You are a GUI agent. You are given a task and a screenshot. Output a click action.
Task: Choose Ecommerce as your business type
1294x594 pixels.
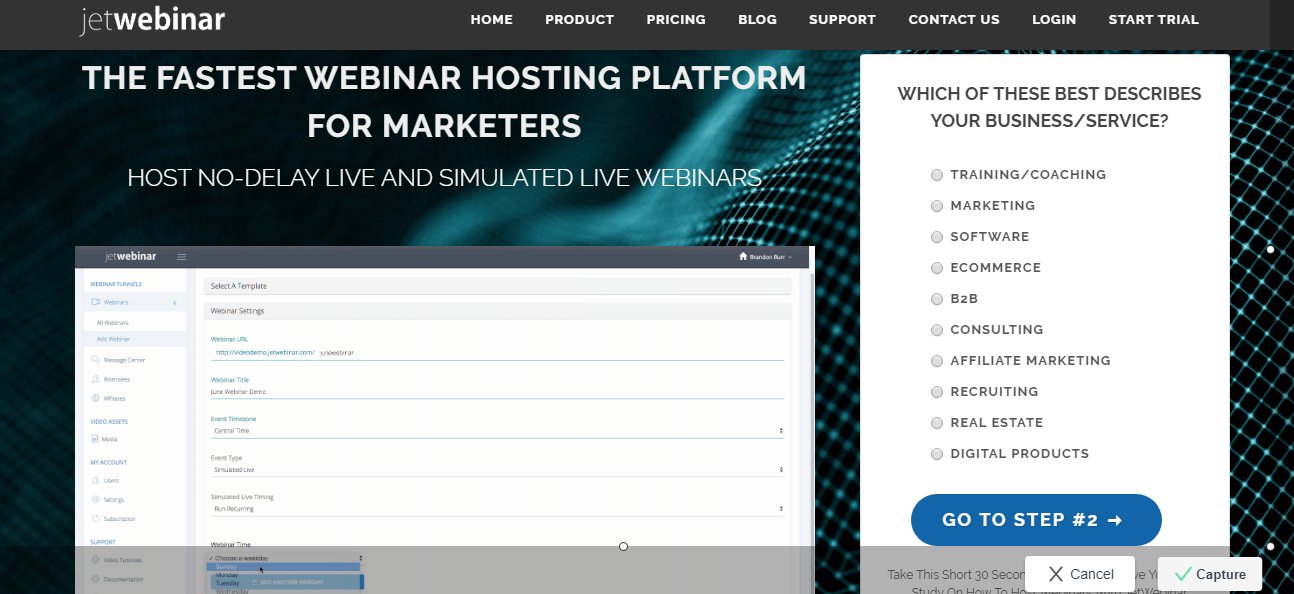tap(937, 268)
